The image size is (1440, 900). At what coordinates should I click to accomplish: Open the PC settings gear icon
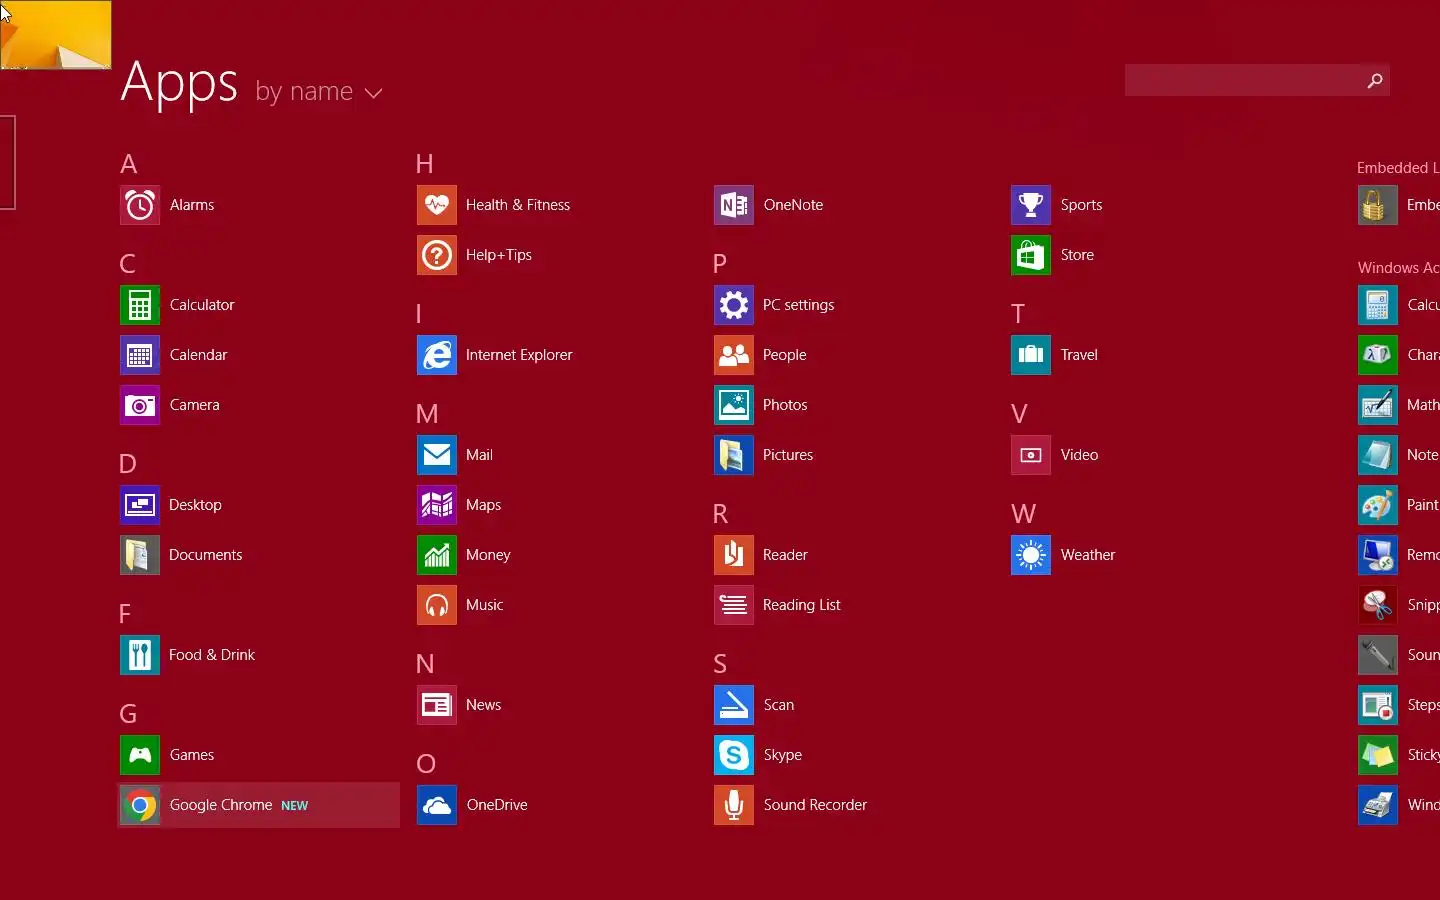734,305
